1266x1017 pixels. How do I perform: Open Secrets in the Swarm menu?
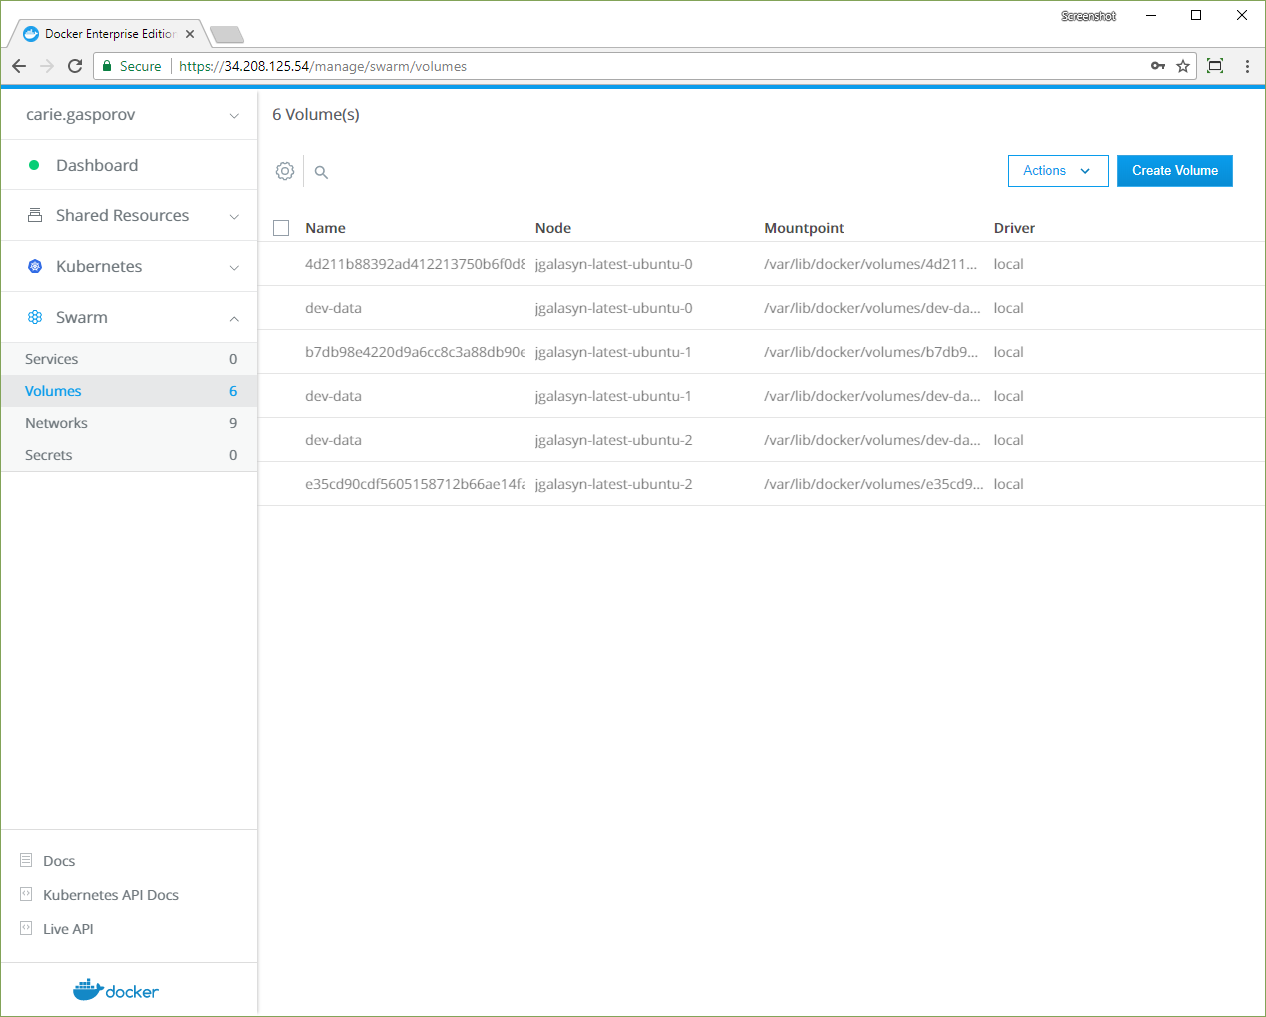49,455
